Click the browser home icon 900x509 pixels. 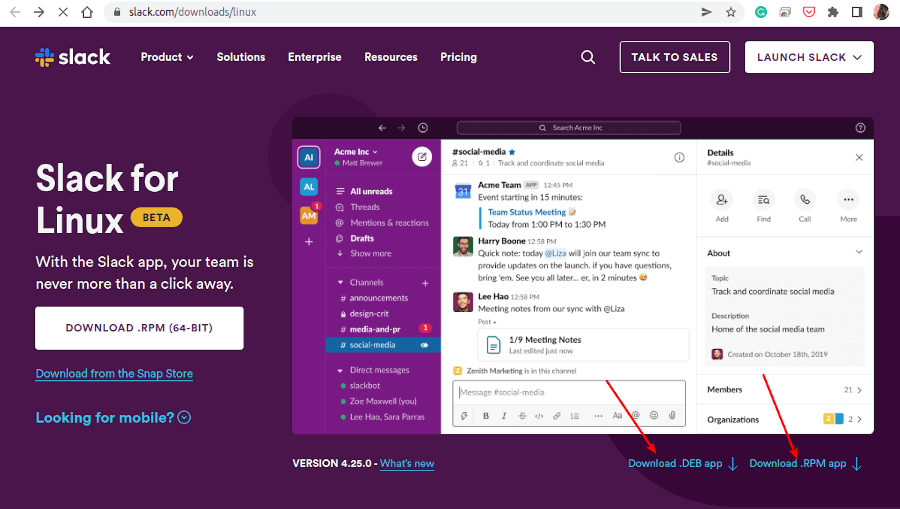pos(88,12)
